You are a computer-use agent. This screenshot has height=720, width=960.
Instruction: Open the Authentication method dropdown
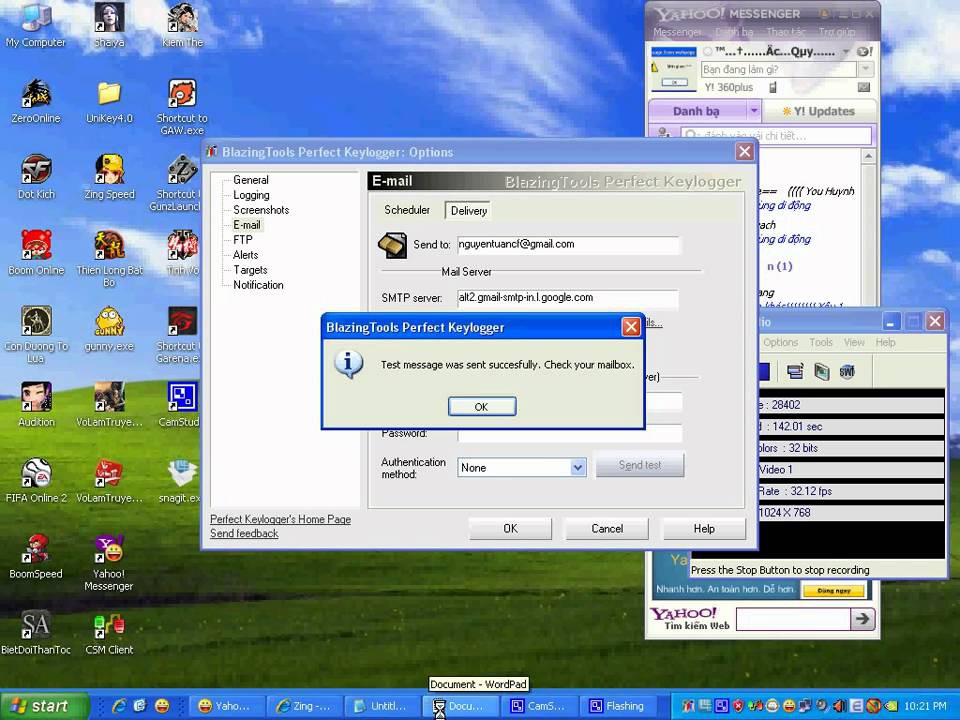tap(577, 467)
